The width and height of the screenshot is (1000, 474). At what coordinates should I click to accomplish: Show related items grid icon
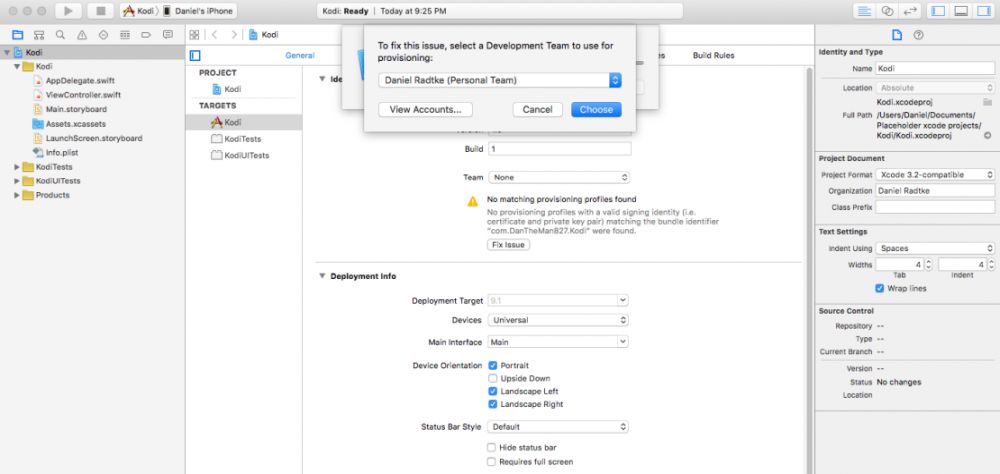coord(195,34)
